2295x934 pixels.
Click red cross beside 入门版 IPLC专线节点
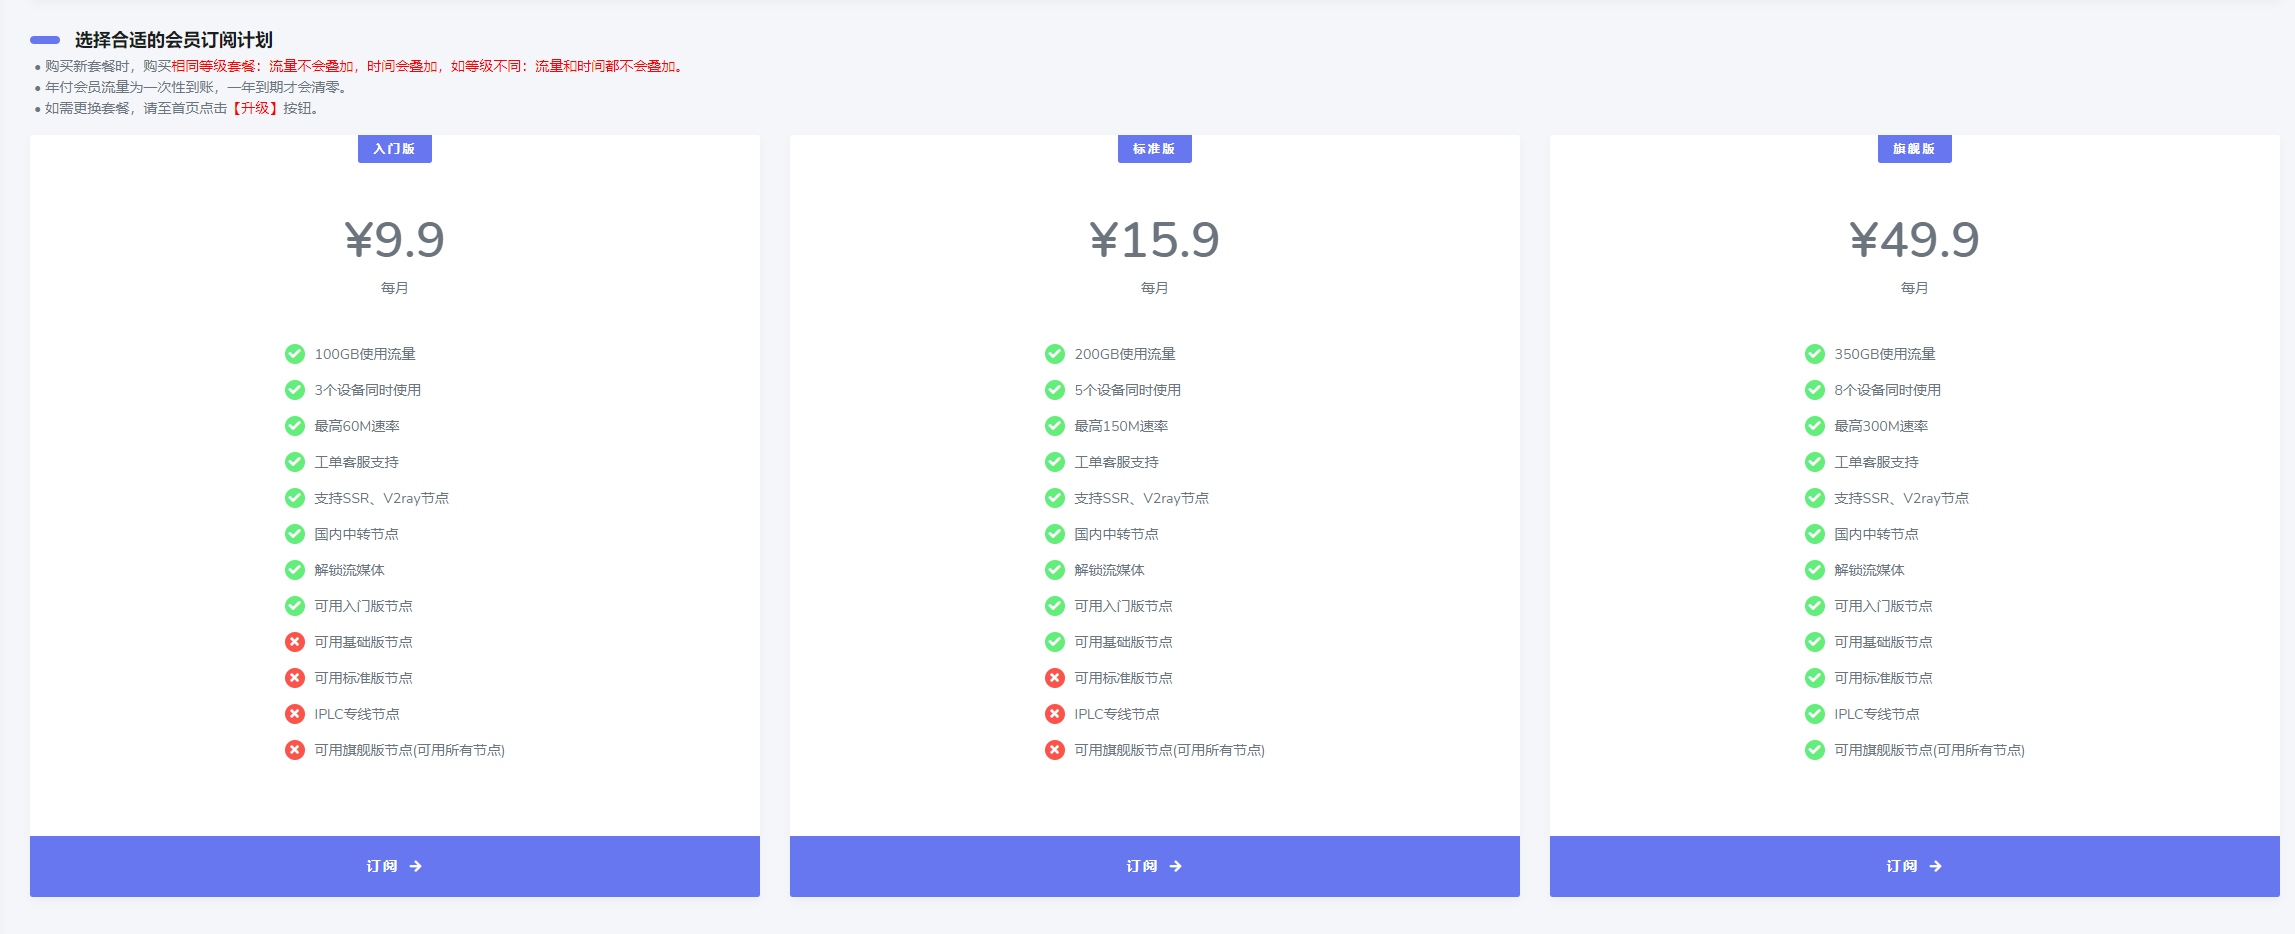click(x=295, y=714)
